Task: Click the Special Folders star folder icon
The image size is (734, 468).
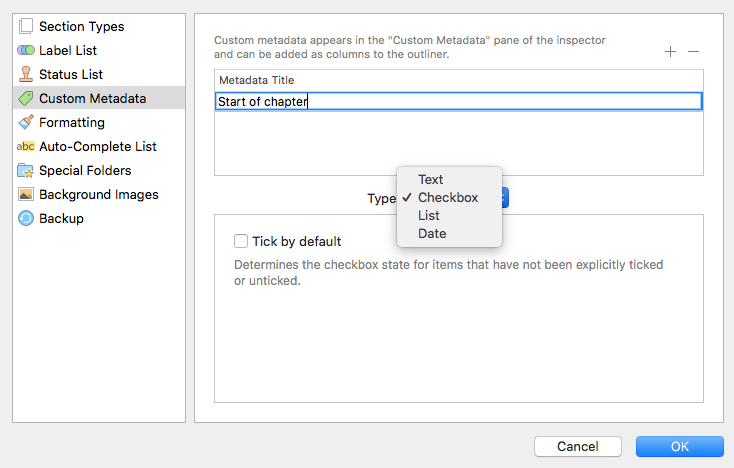Action: pyautogui.click(x=26, y=170)
